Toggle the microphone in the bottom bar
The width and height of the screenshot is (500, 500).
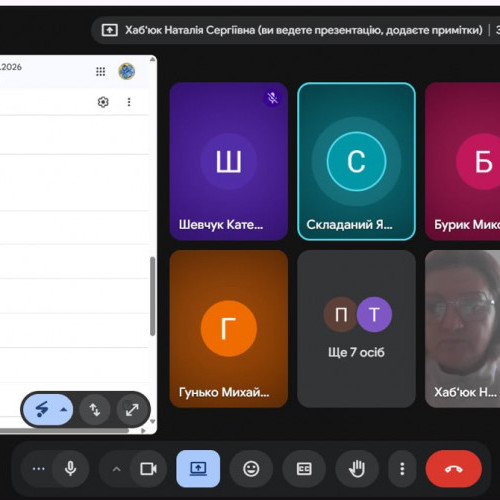[71, 469]
